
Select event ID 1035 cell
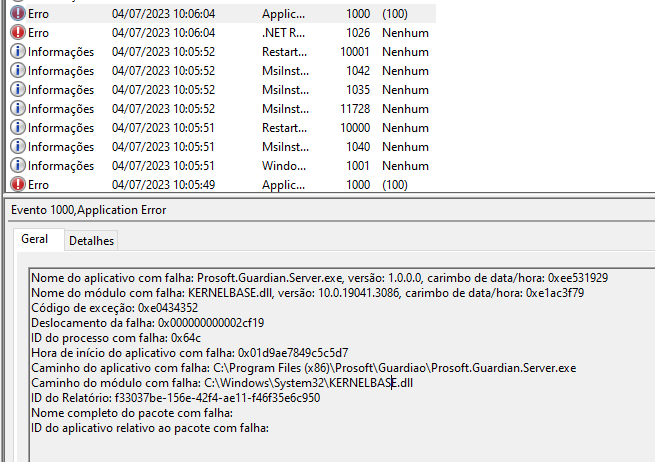point(358,90)
